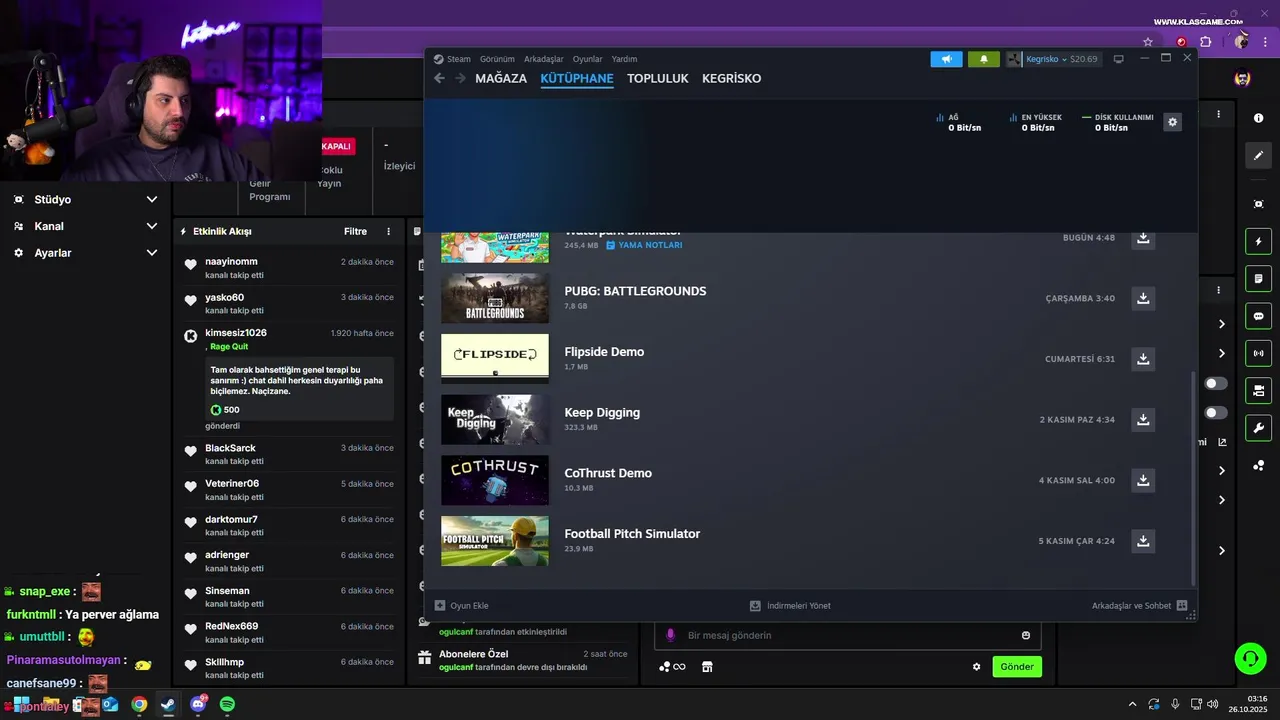
Task: Click Keep Digging game thumbnail
Action: click(x=495, y=419)
